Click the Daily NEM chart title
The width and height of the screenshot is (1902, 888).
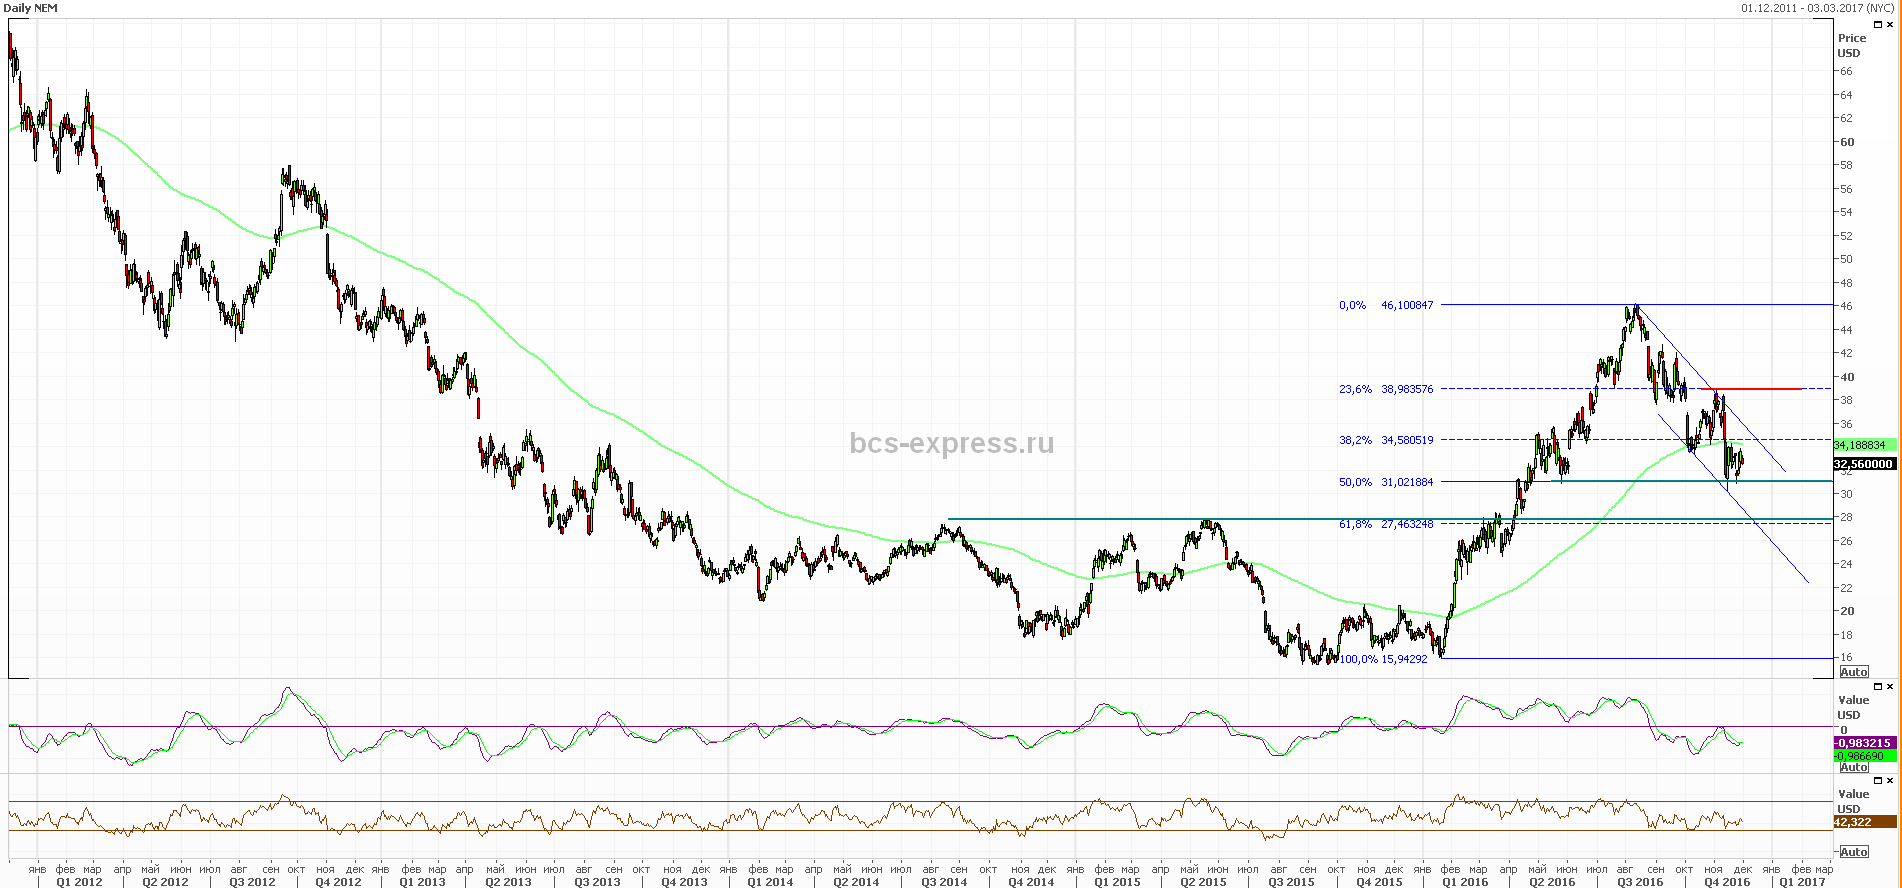(31, 8)
